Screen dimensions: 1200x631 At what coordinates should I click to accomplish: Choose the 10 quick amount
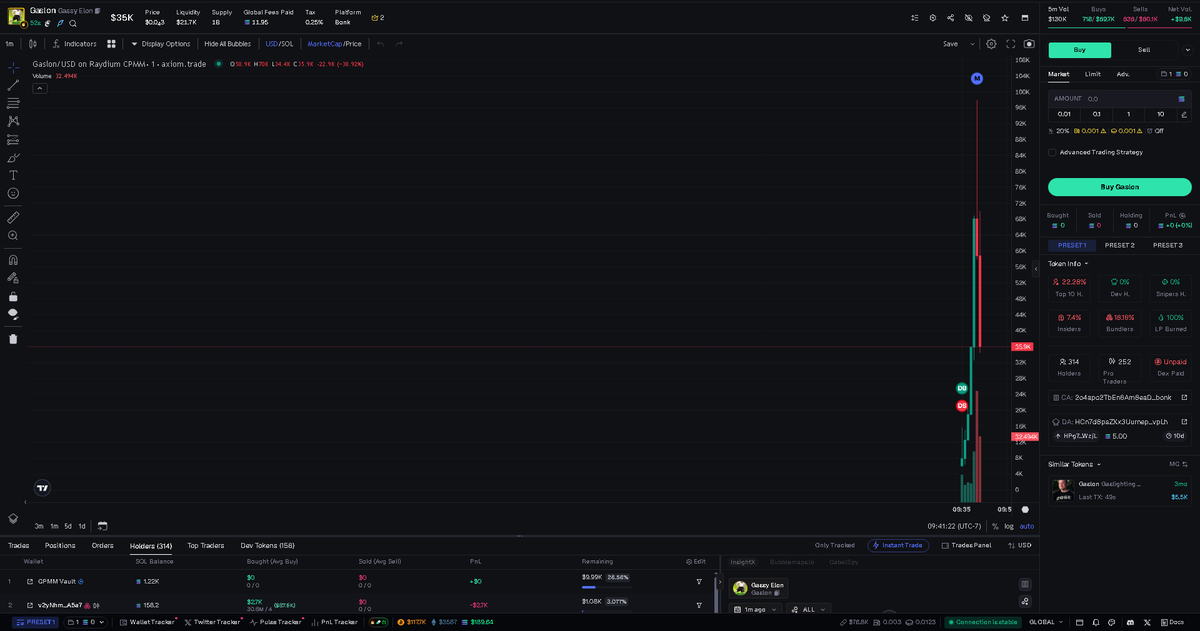tap(1160, 114)
